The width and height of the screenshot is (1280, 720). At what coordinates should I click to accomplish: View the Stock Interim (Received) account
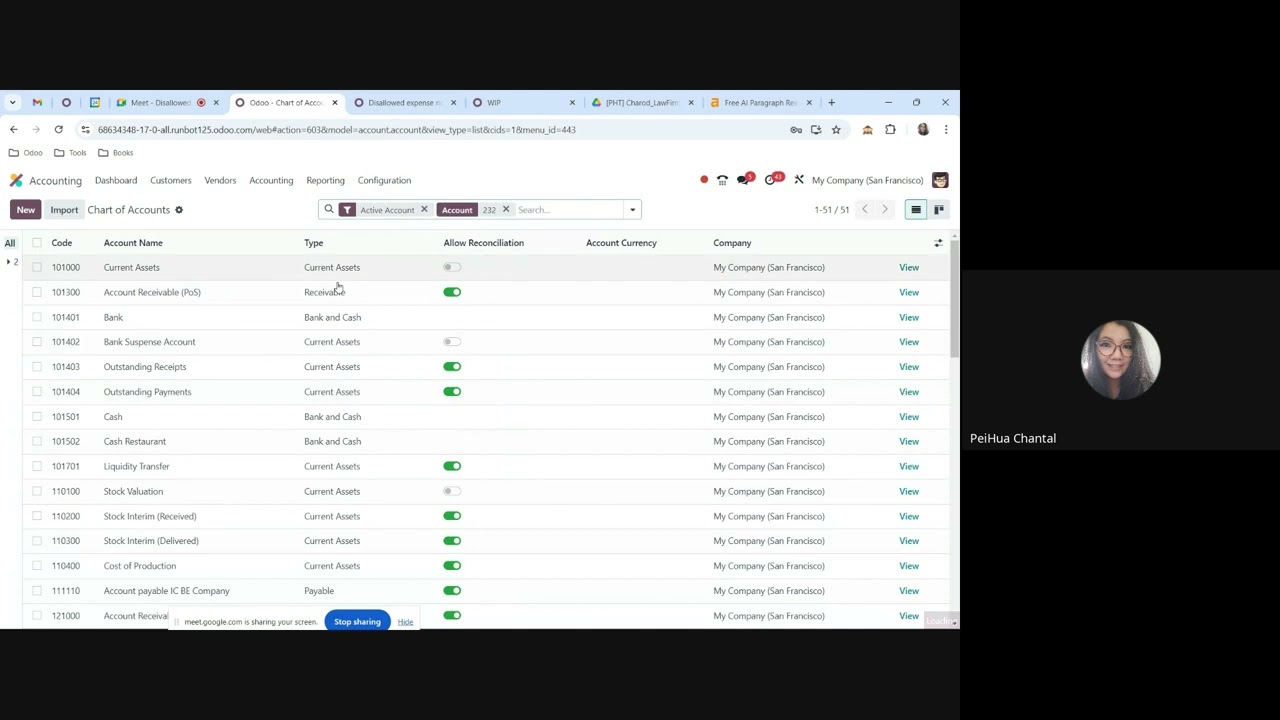coord(909,516)
